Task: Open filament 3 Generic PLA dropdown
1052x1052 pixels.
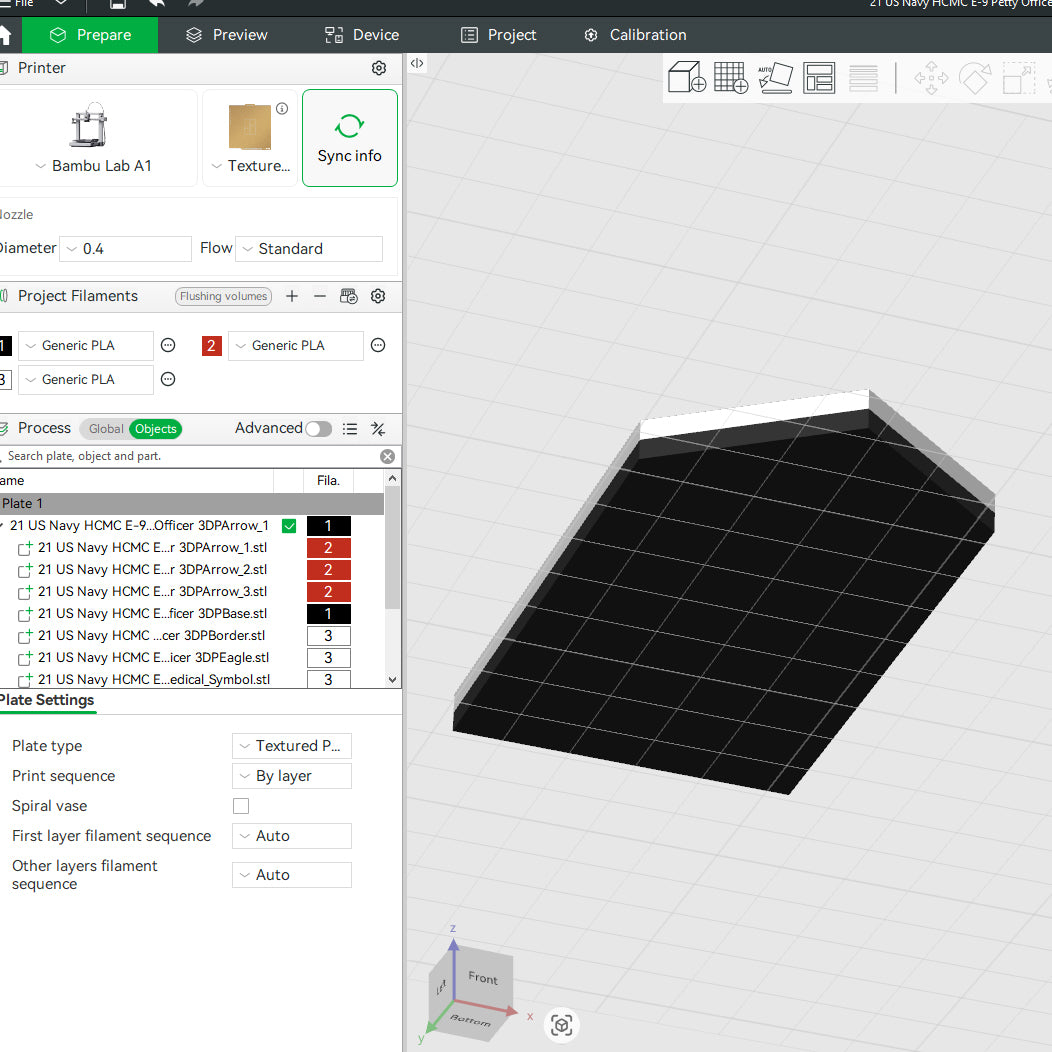Action: coord(86,380)
